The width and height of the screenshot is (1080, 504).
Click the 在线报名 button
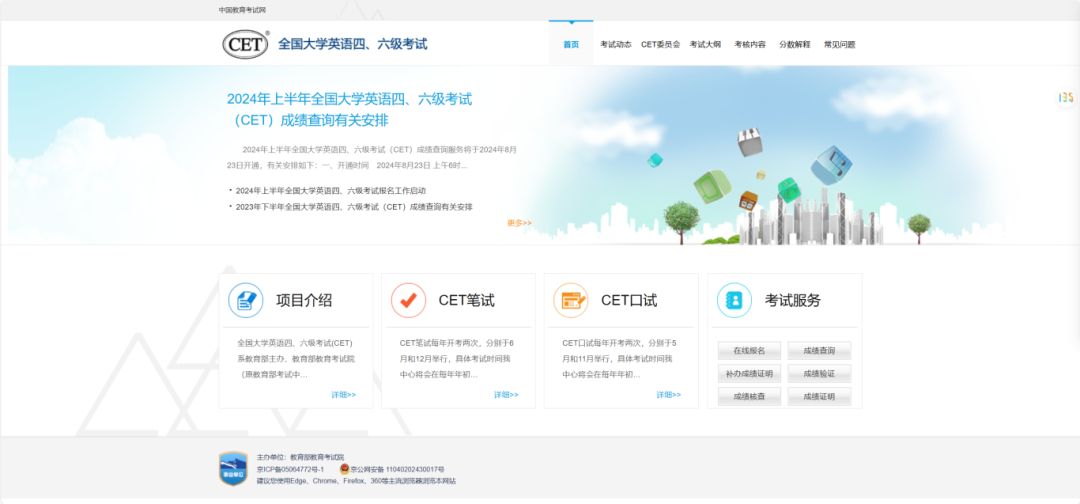click(749, 350)
